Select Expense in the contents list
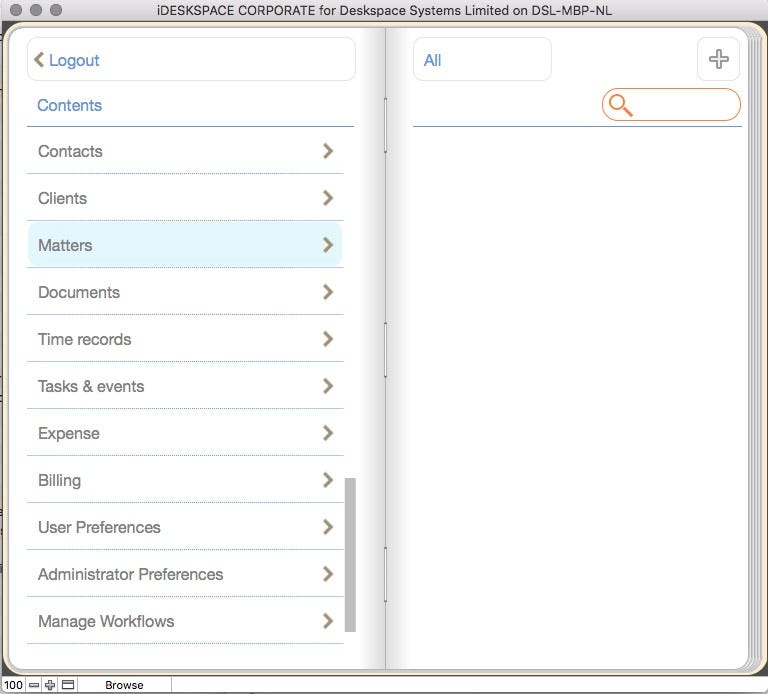 click(x=185, y=433)
